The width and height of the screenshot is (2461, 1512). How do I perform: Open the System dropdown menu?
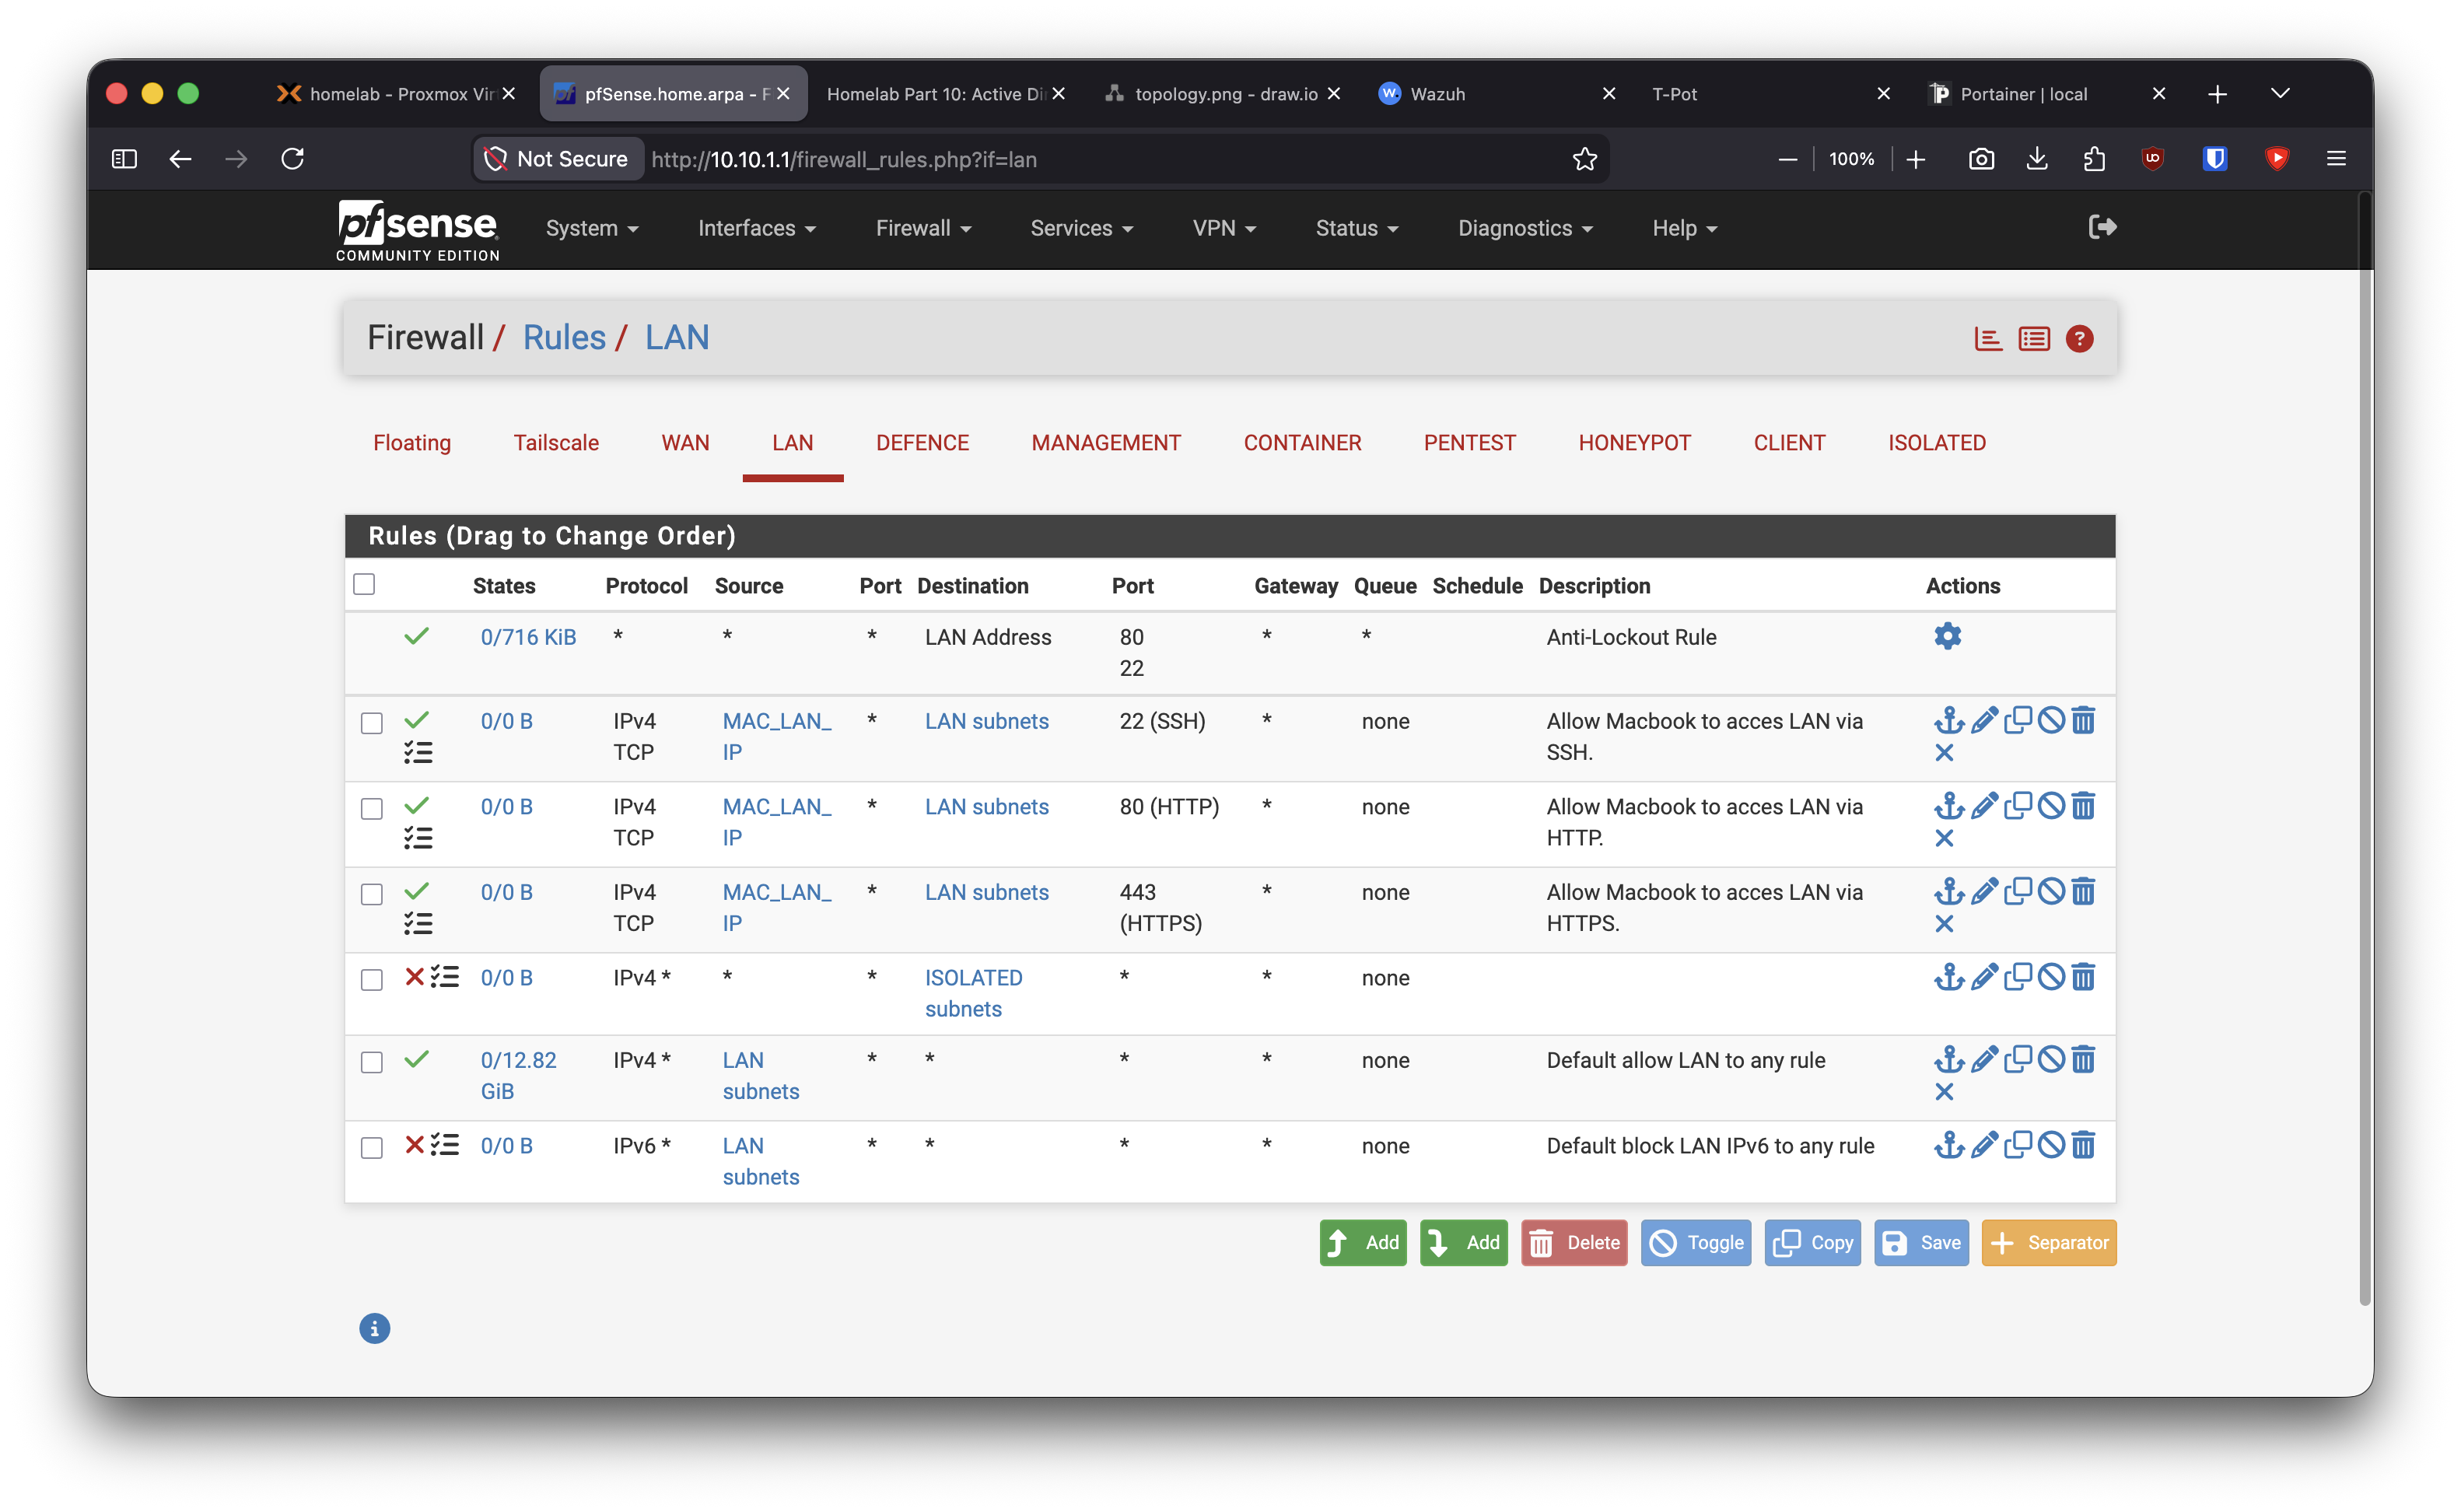pos(592,228)
